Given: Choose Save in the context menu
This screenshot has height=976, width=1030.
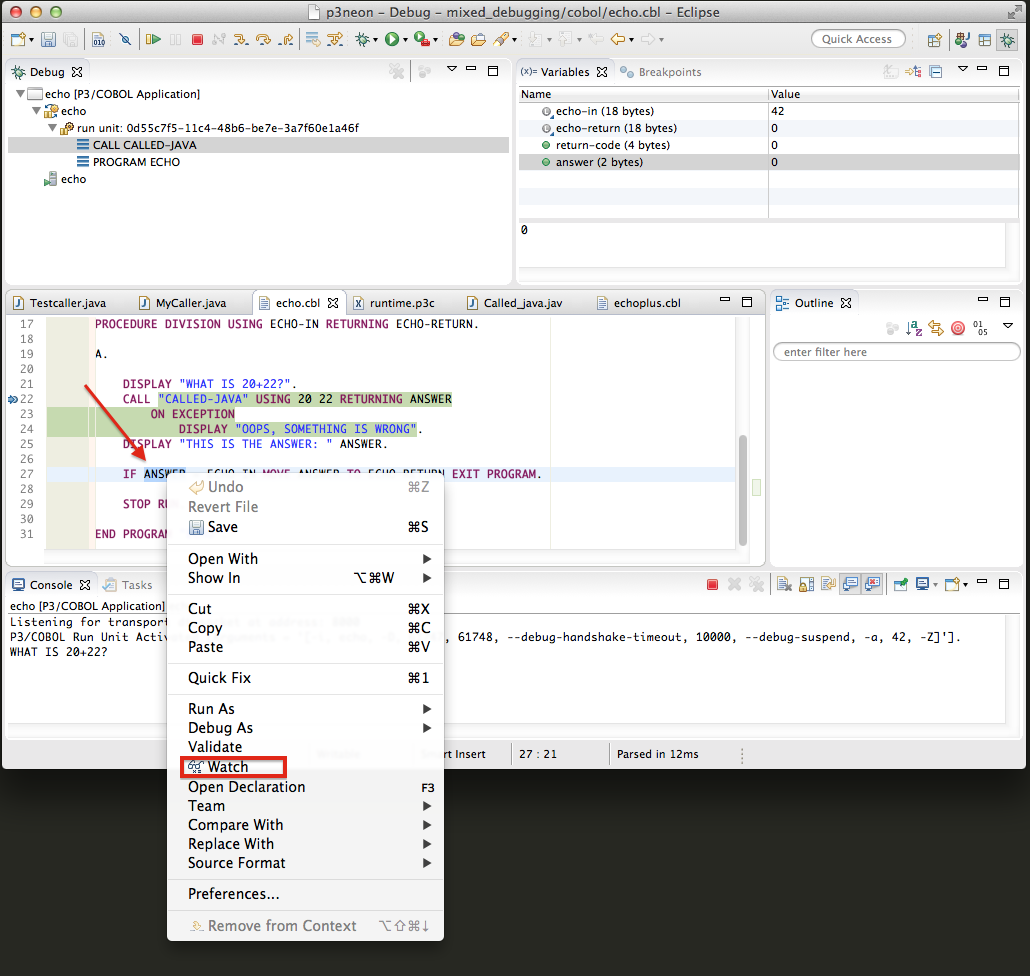Looking at the screenshot, I should click(x=305, y=527).
